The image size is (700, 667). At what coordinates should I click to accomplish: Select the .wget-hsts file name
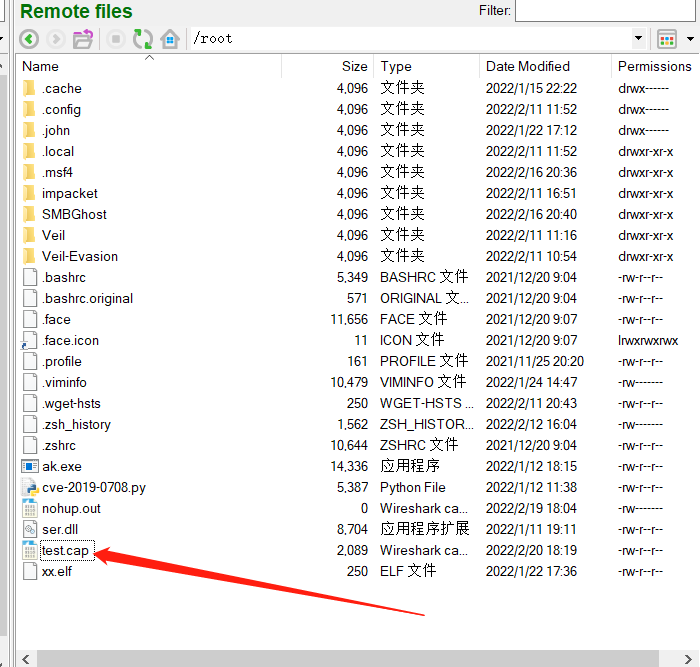71,404
